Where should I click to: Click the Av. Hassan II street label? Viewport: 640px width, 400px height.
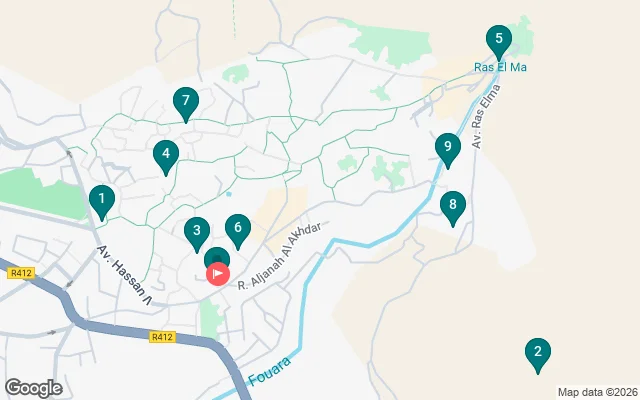click(124, 276)
